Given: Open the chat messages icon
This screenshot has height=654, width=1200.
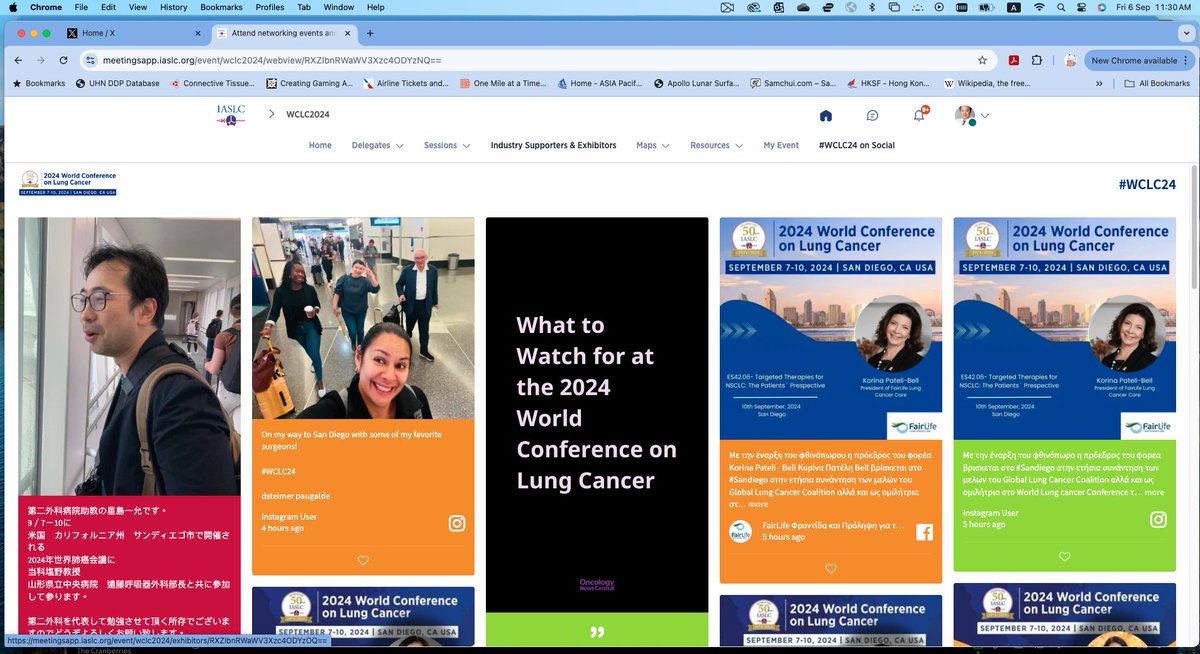Looking at the screenshot, I should 872,115.
